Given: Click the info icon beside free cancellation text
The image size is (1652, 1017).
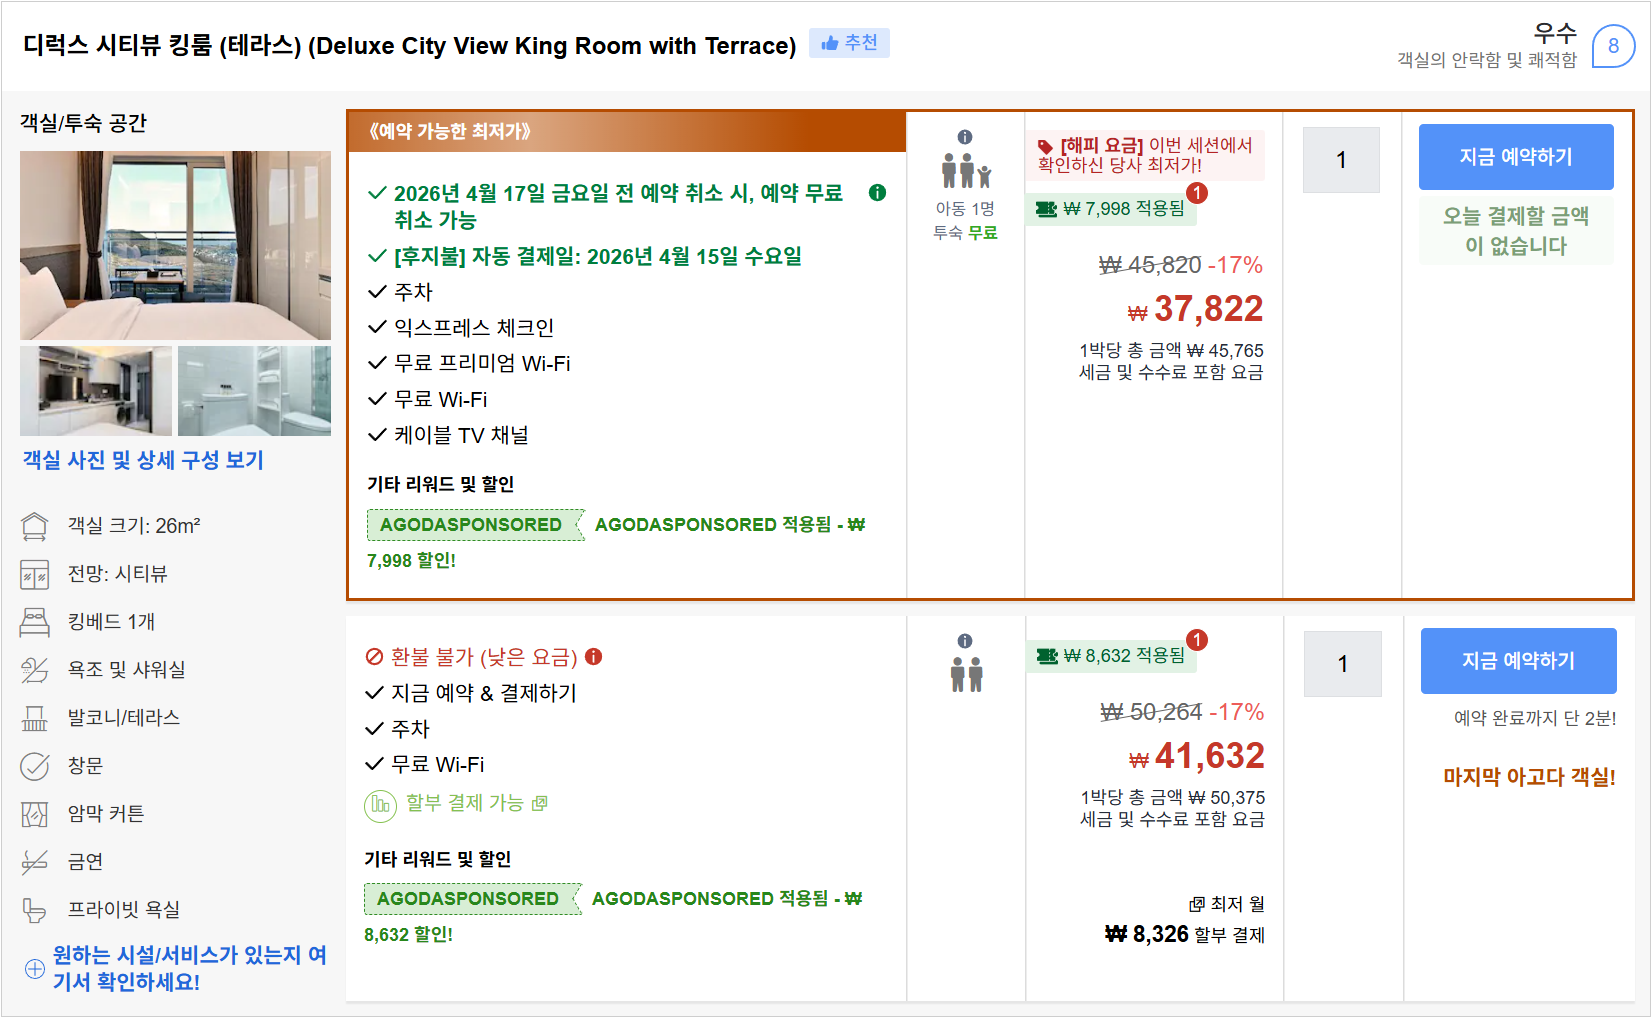Looking at the screenshot, I should 878,193.
